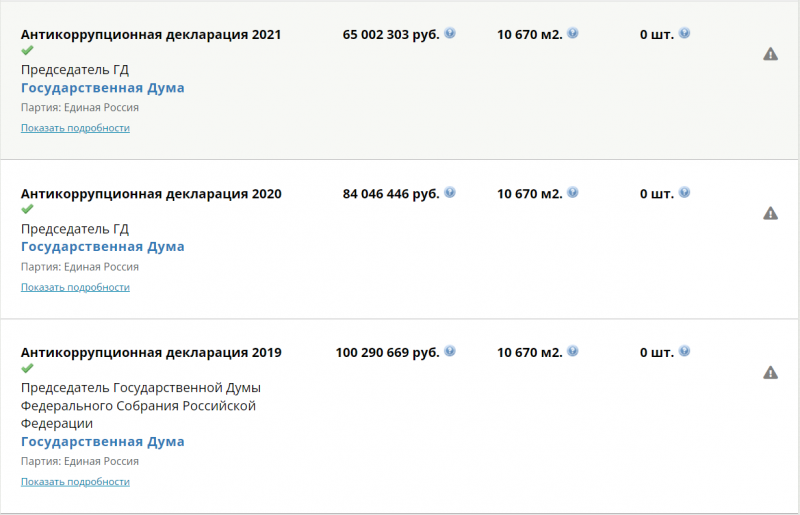Open Государственная Дума link in 2021 entry

coord(103,88)
